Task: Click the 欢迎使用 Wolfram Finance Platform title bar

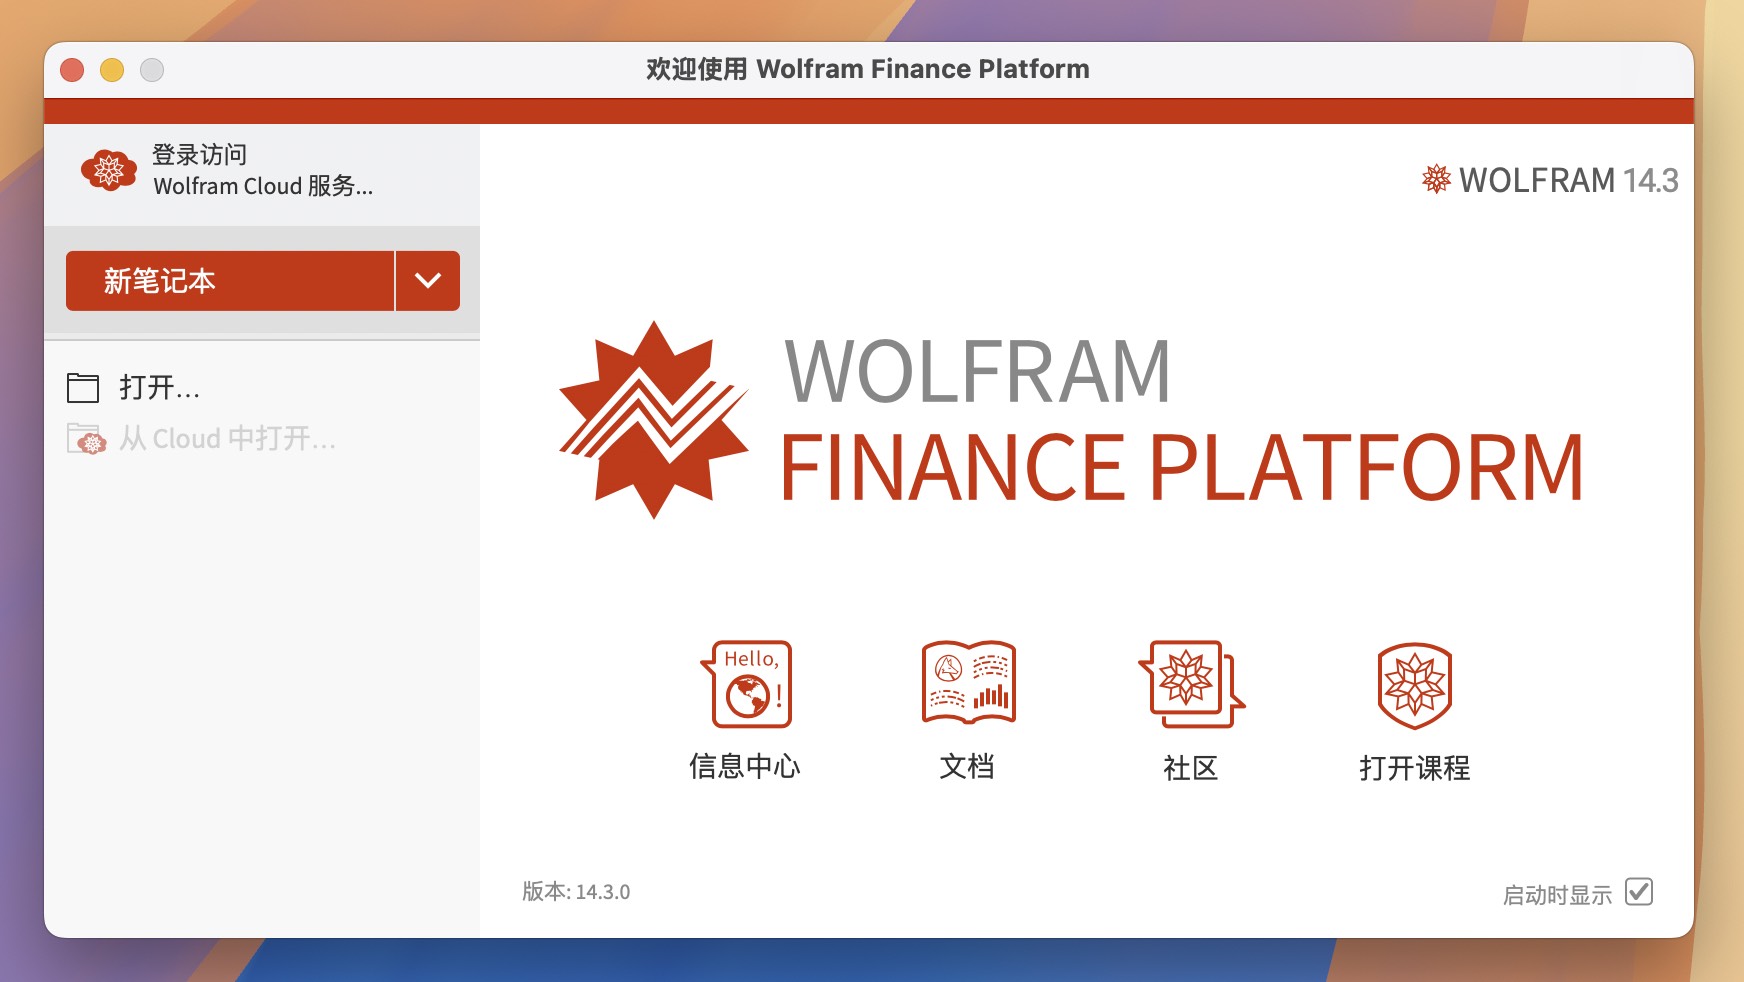Action: point(866,68)
